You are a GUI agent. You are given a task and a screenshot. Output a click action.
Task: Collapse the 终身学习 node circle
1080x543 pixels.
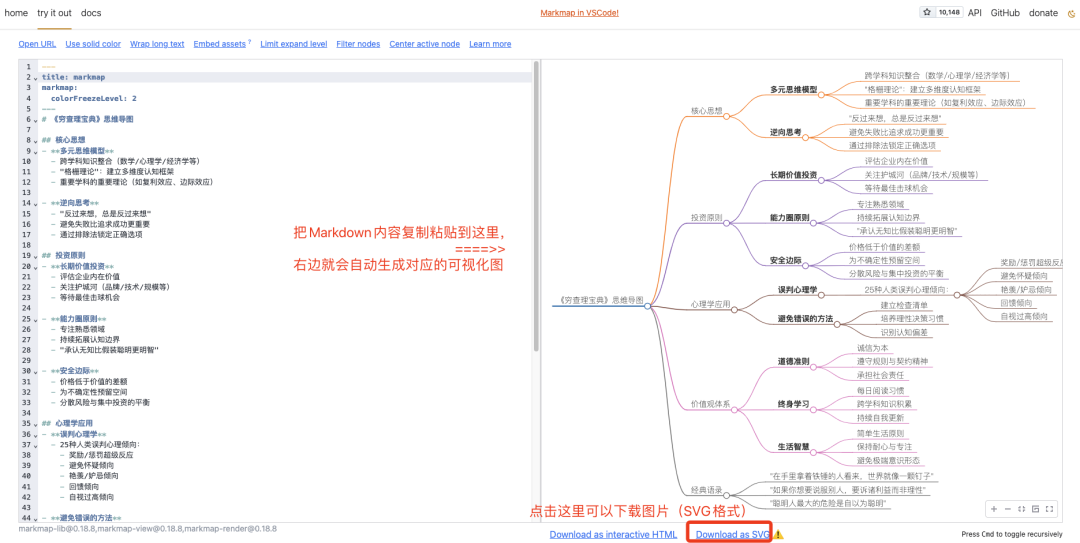click(x=814, y=410)
